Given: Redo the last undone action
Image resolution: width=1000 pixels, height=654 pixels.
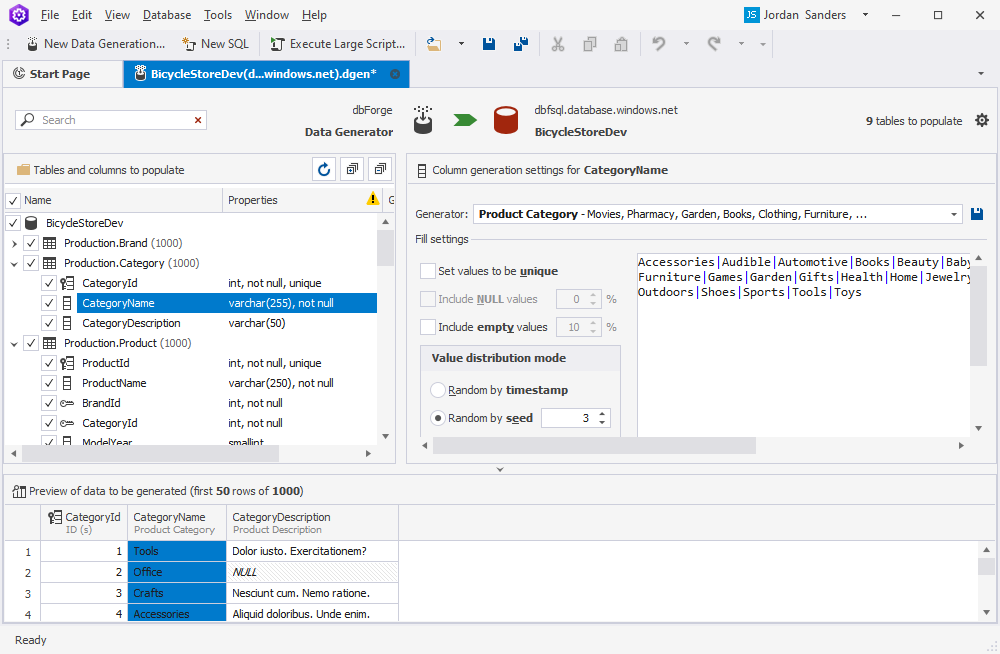Looking at the screenshot, I should point(714,44).
